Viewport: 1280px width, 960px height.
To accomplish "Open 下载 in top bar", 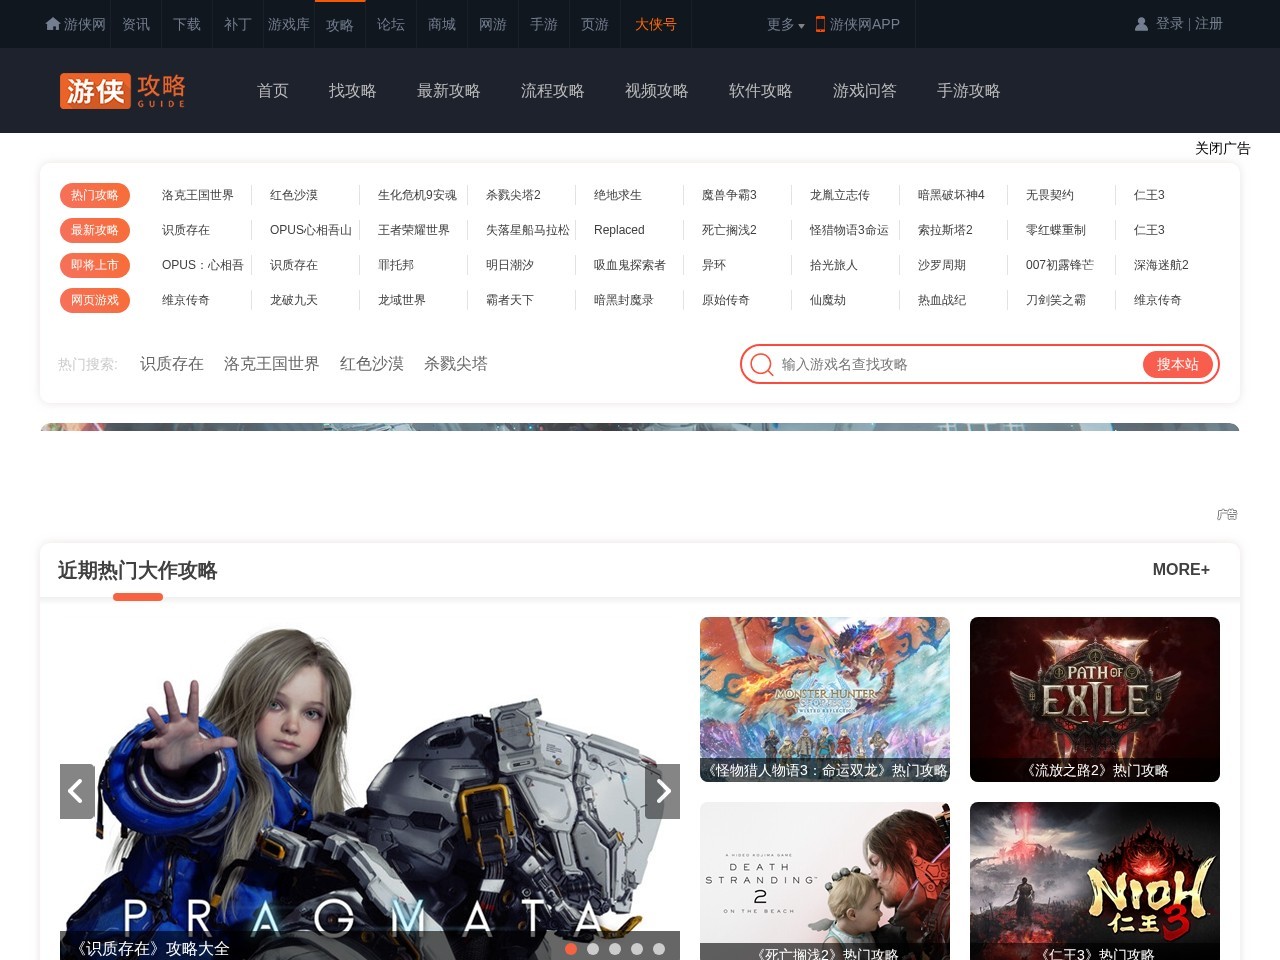I will pyautogui.click(x=187, y=24).
